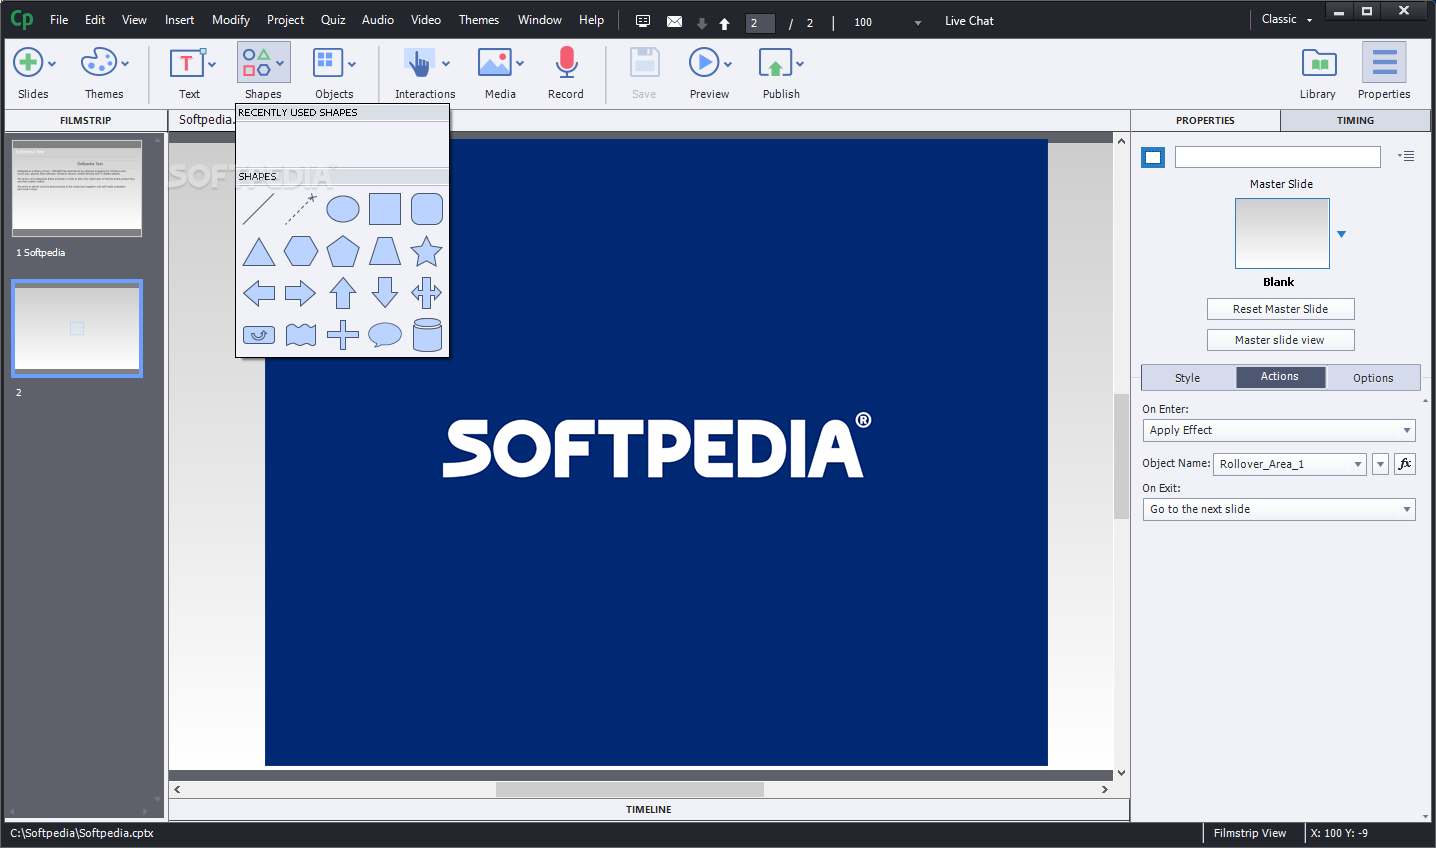Screen dimensions: 1436x848
Task: Click the Record microphone icon
Action: click(566, 63)
